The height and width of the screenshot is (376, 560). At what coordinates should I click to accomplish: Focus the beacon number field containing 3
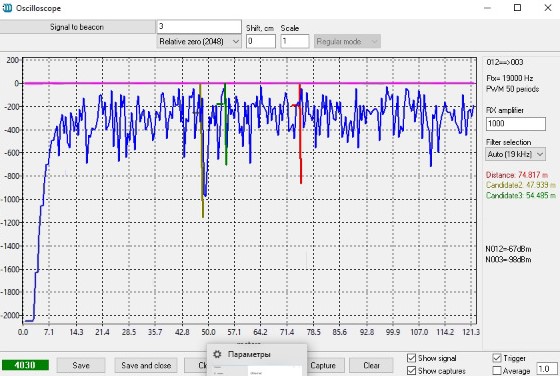pyautogui.click(x=199, y=26)
